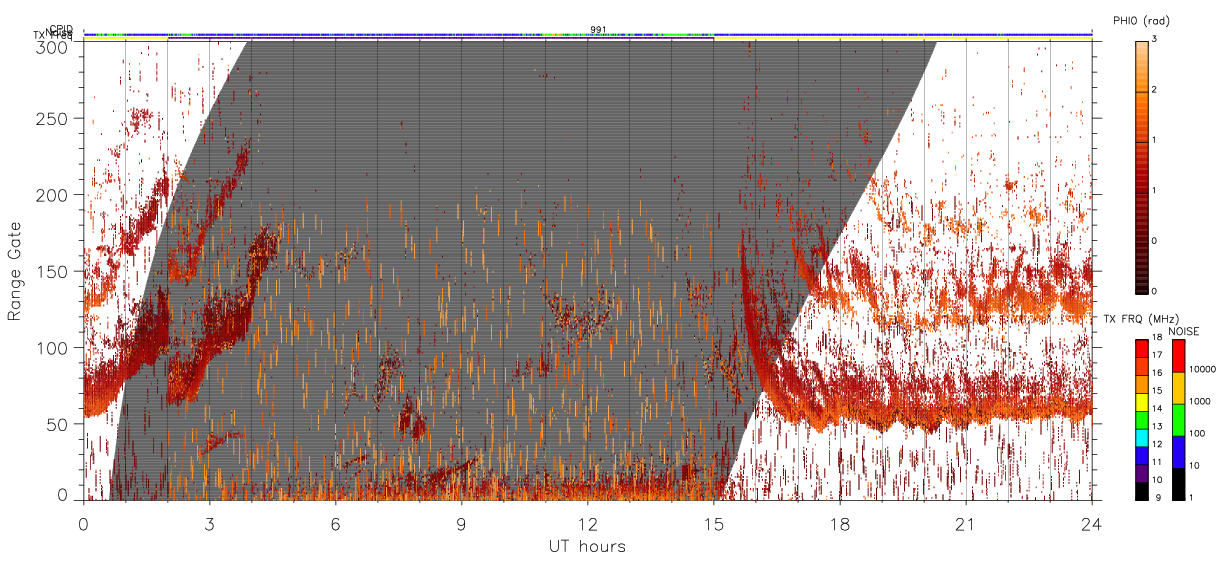
Task: Click the red top band of NOISE scale
Action: click(1179, 356)
